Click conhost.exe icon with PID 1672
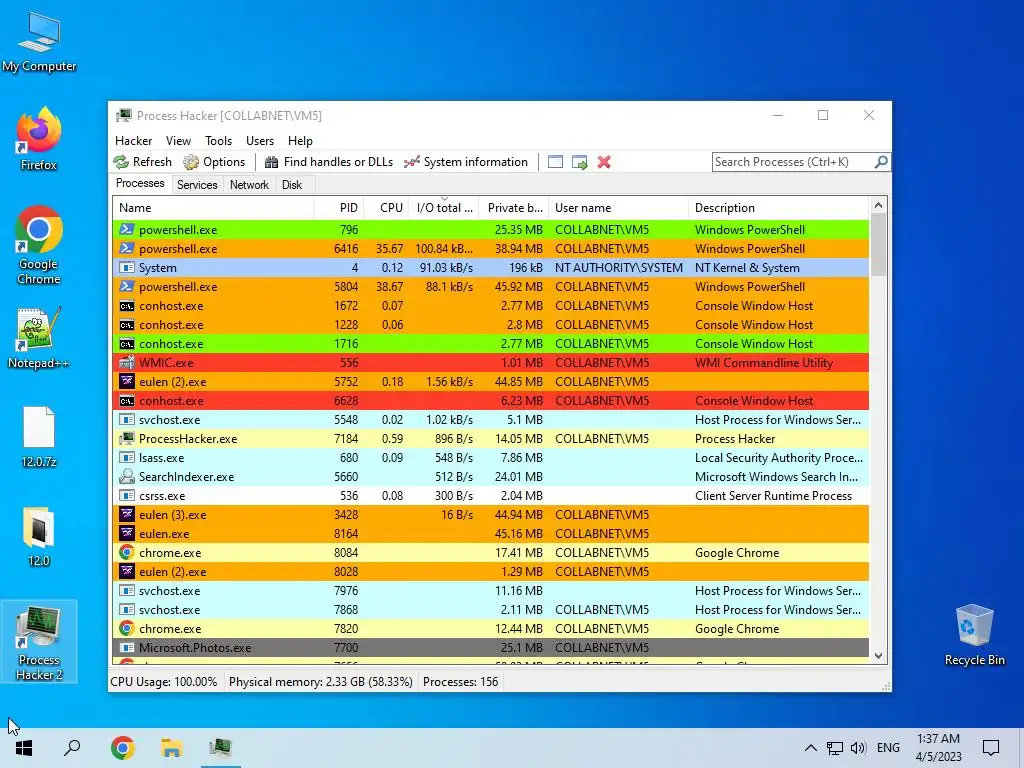The height and width of the screenshot is (768, 1024). tap(127, 306)
